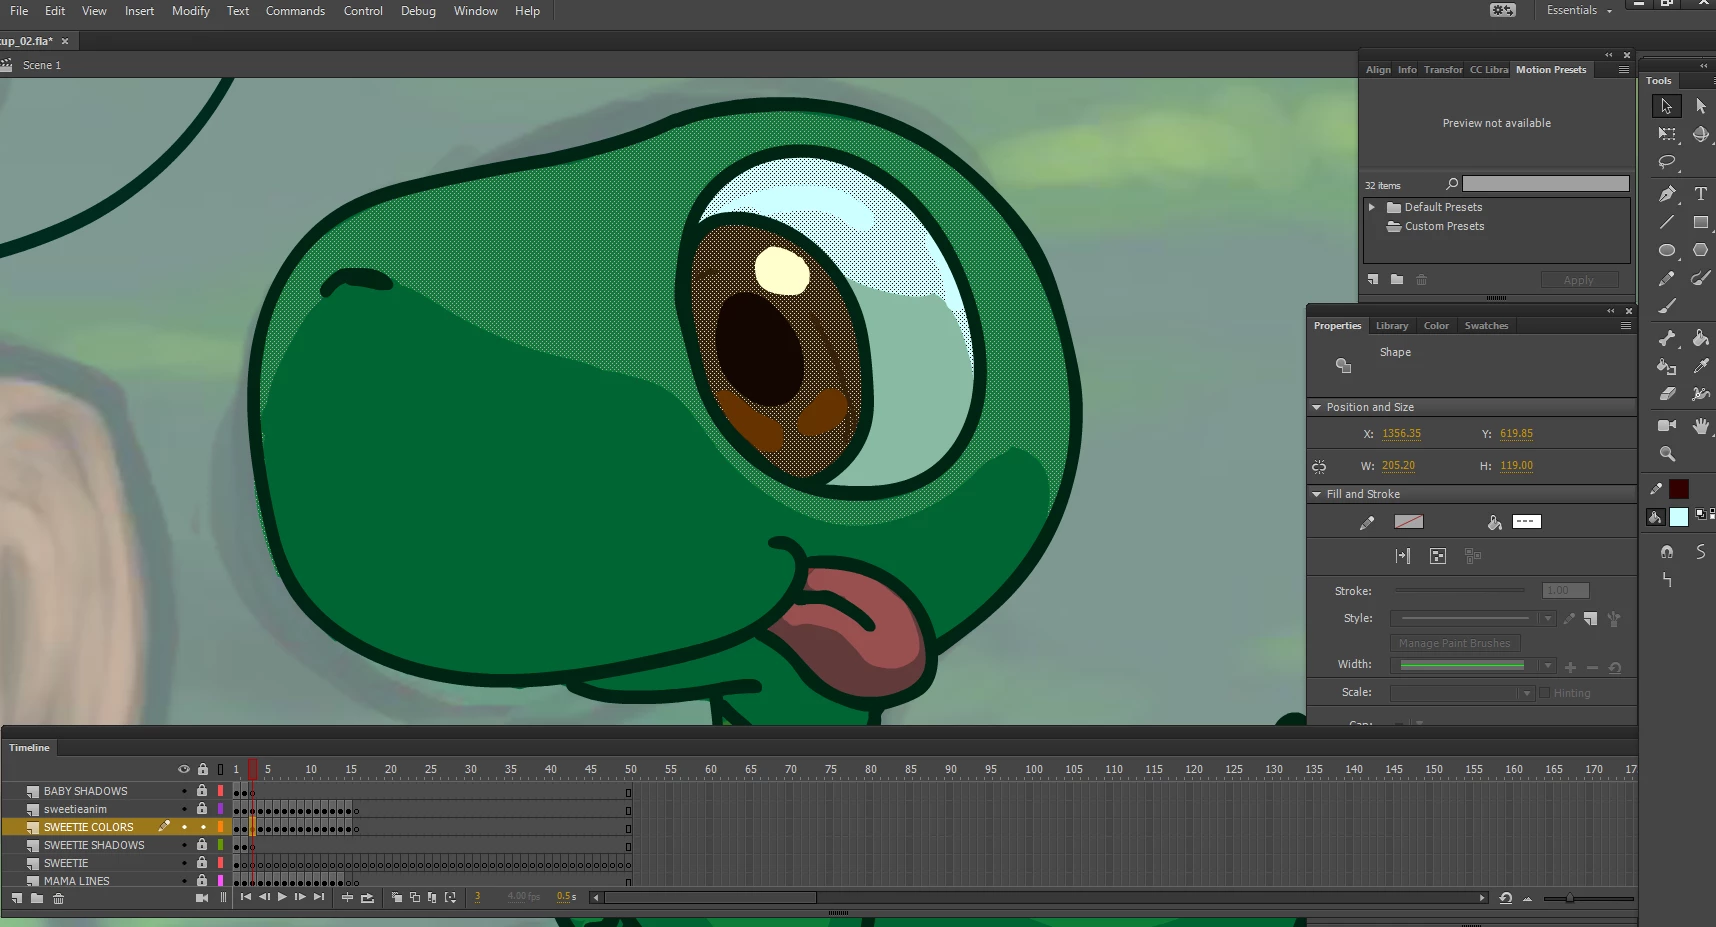
Task: Select the Paint Bucket tool
Action: click(1701, 338)
